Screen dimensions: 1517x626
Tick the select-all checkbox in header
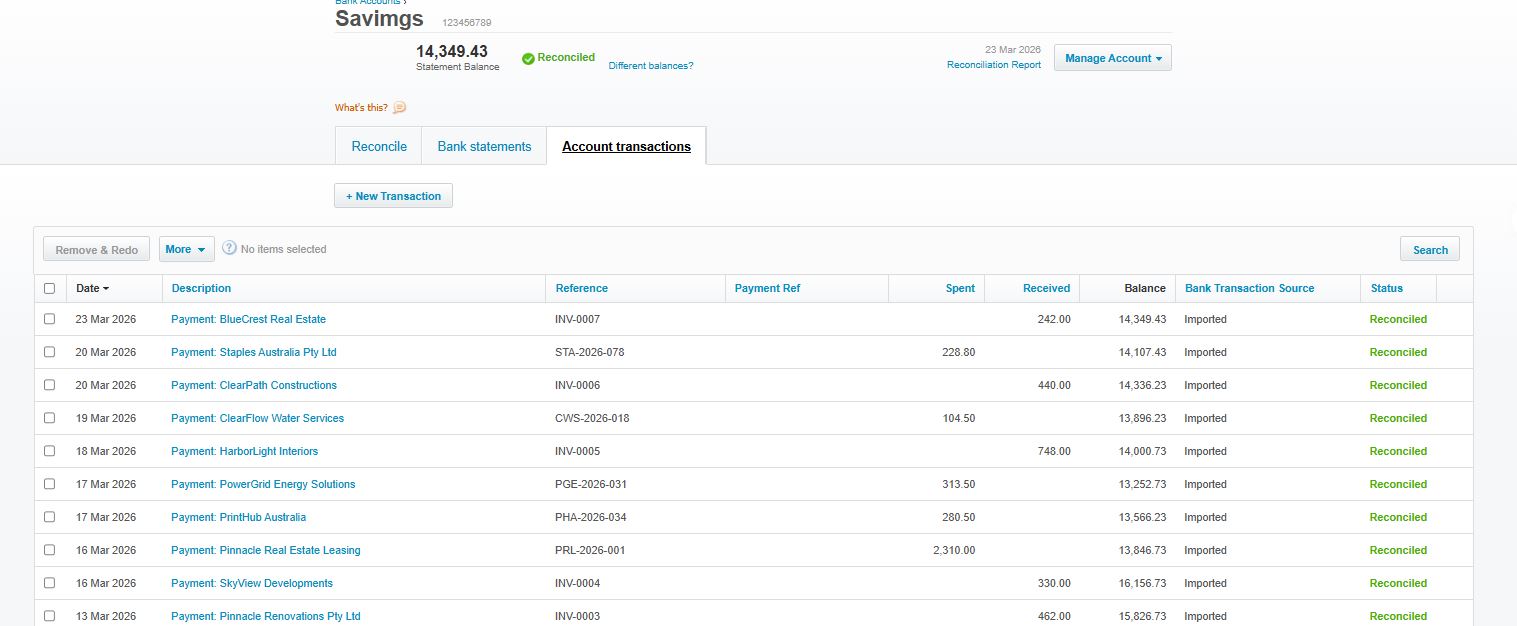pyautogui.click(x=50, y=288)
